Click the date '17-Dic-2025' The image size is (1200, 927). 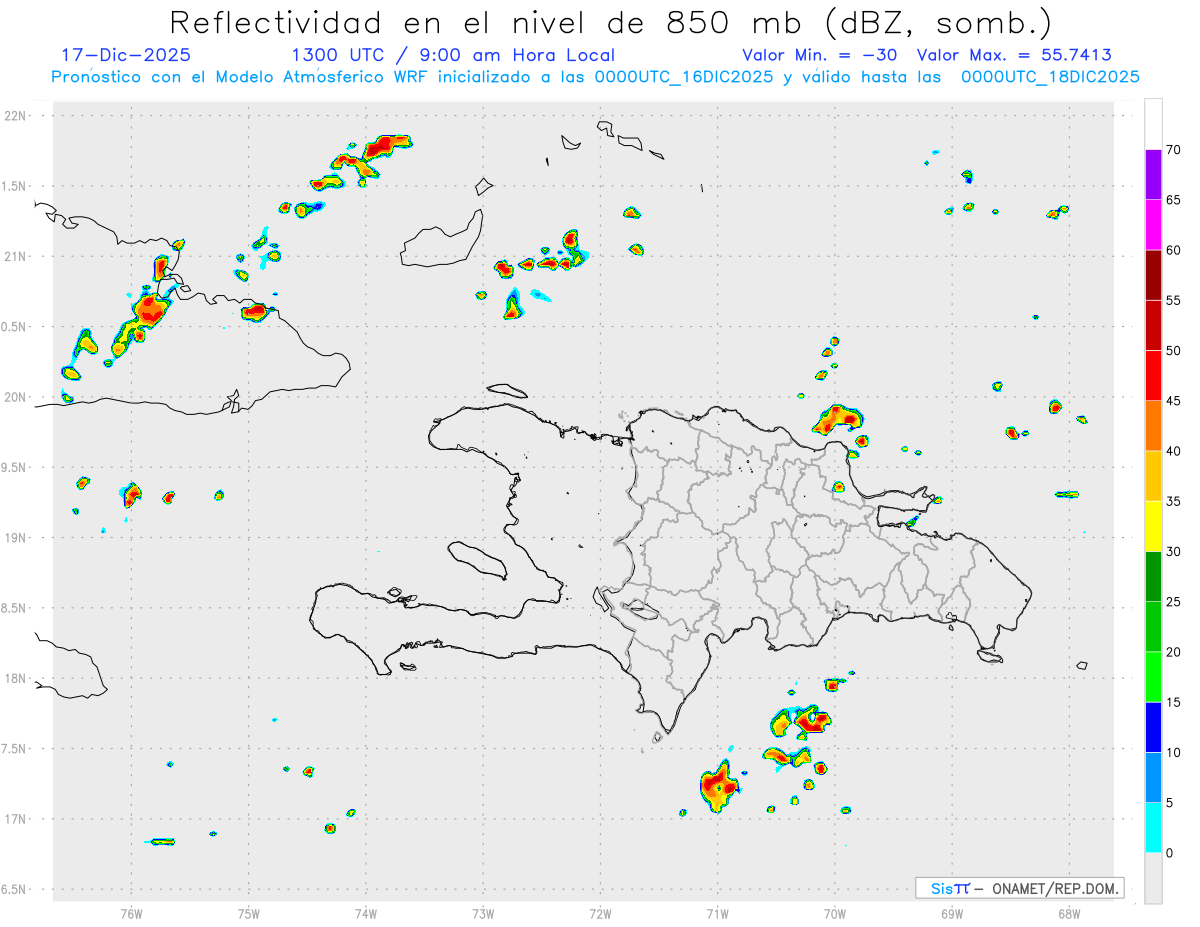[126, 55]
